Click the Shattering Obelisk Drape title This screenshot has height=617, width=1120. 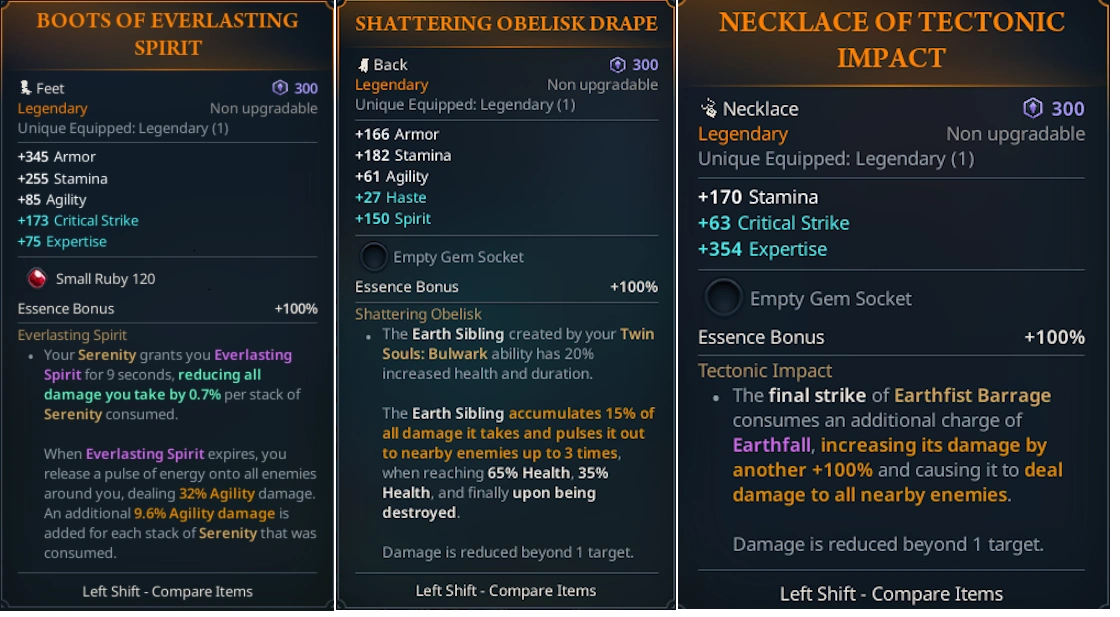pyautogui.click(x=506, y=23)
